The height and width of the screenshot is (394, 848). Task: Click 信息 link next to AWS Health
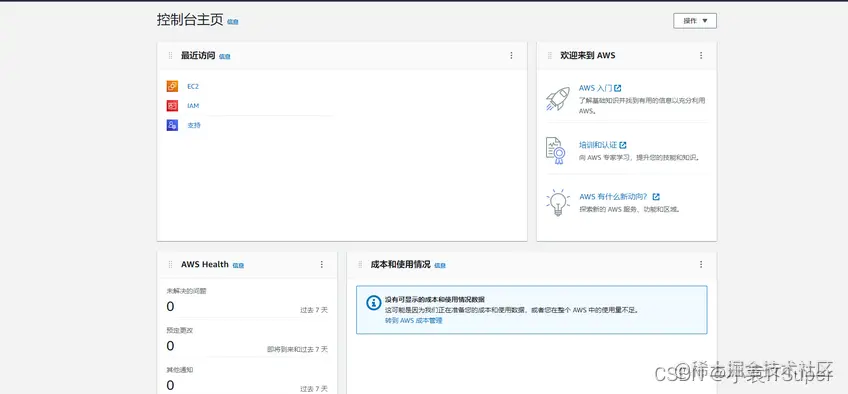tap(238, 265)
